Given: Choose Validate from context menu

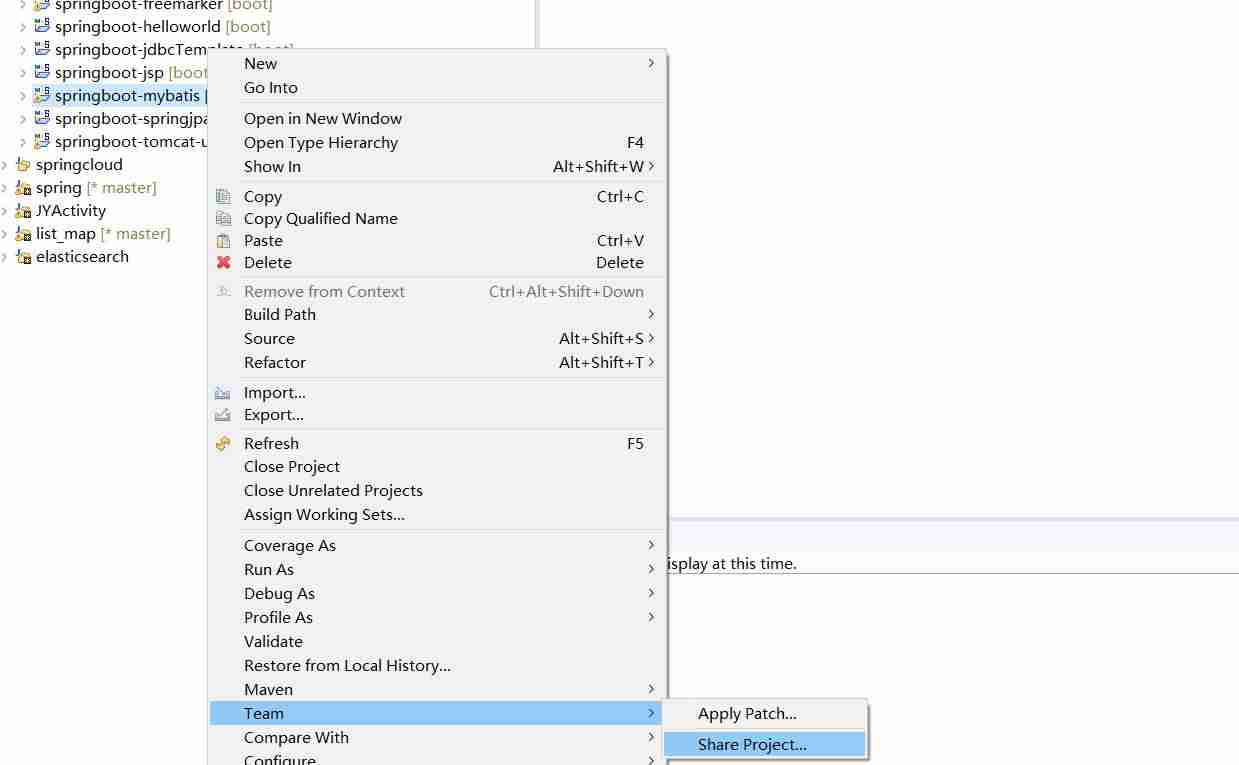Looking at the screenshot, I should click(x=438, y=641).
